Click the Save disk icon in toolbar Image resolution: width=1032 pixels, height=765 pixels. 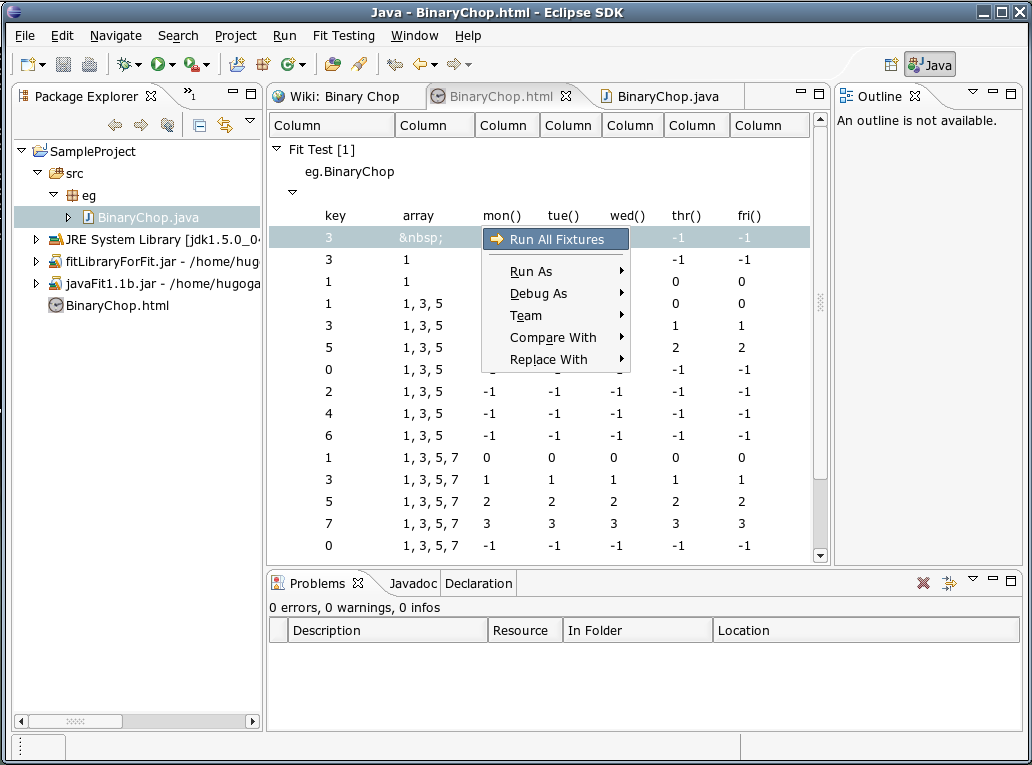tap(63, 65)
